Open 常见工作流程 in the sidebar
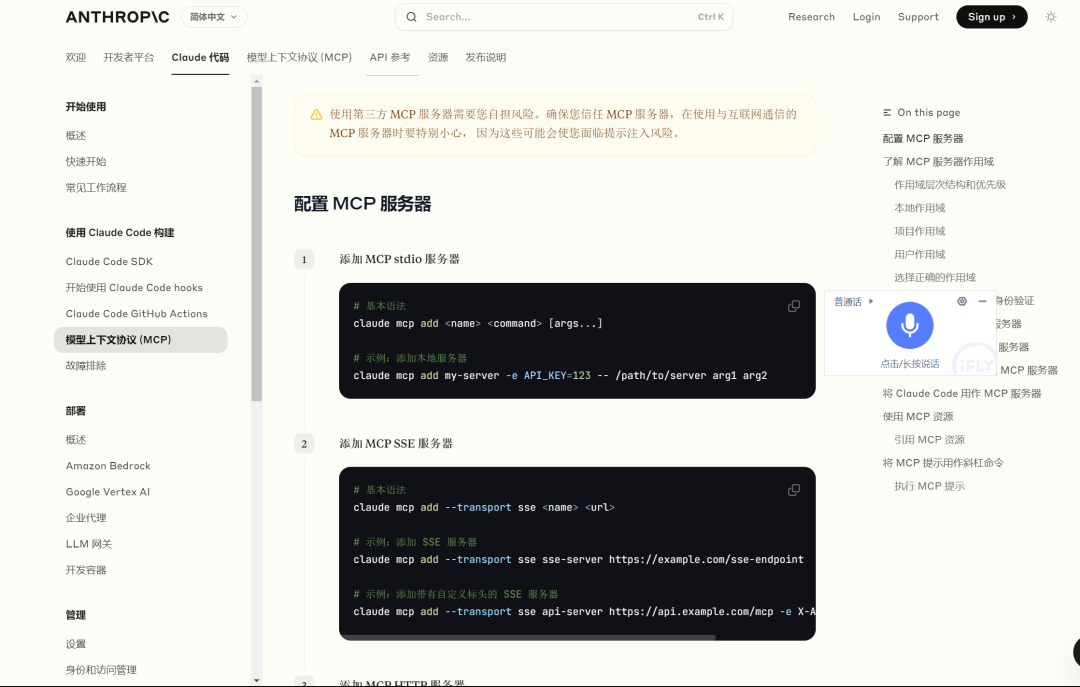 (96, 187)
